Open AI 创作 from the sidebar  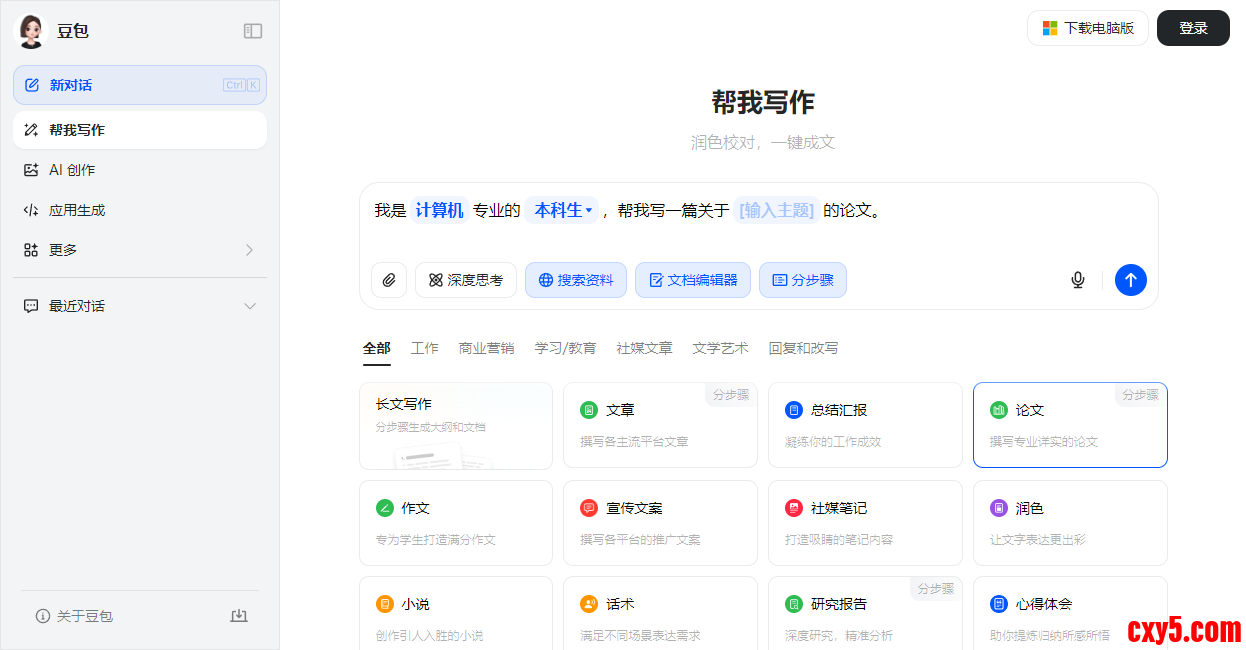72,170
